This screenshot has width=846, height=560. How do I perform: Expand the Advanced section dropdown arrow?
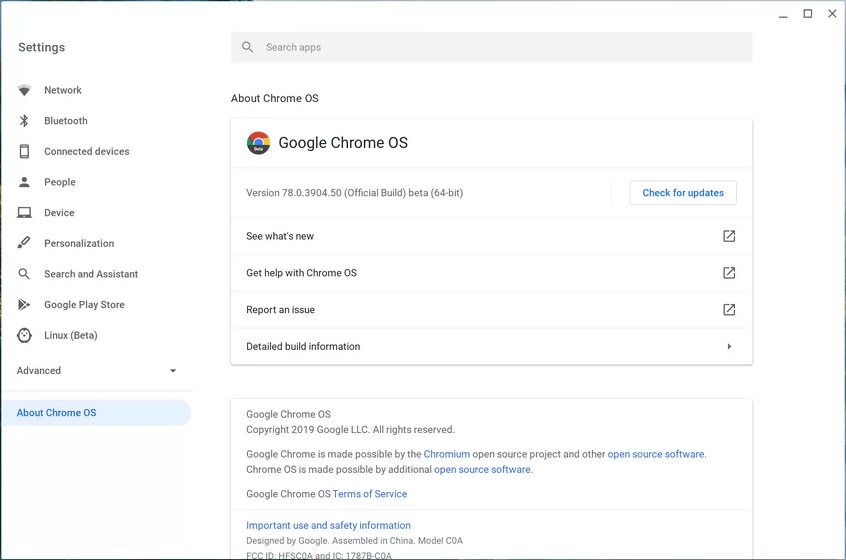tap(173, 371)
